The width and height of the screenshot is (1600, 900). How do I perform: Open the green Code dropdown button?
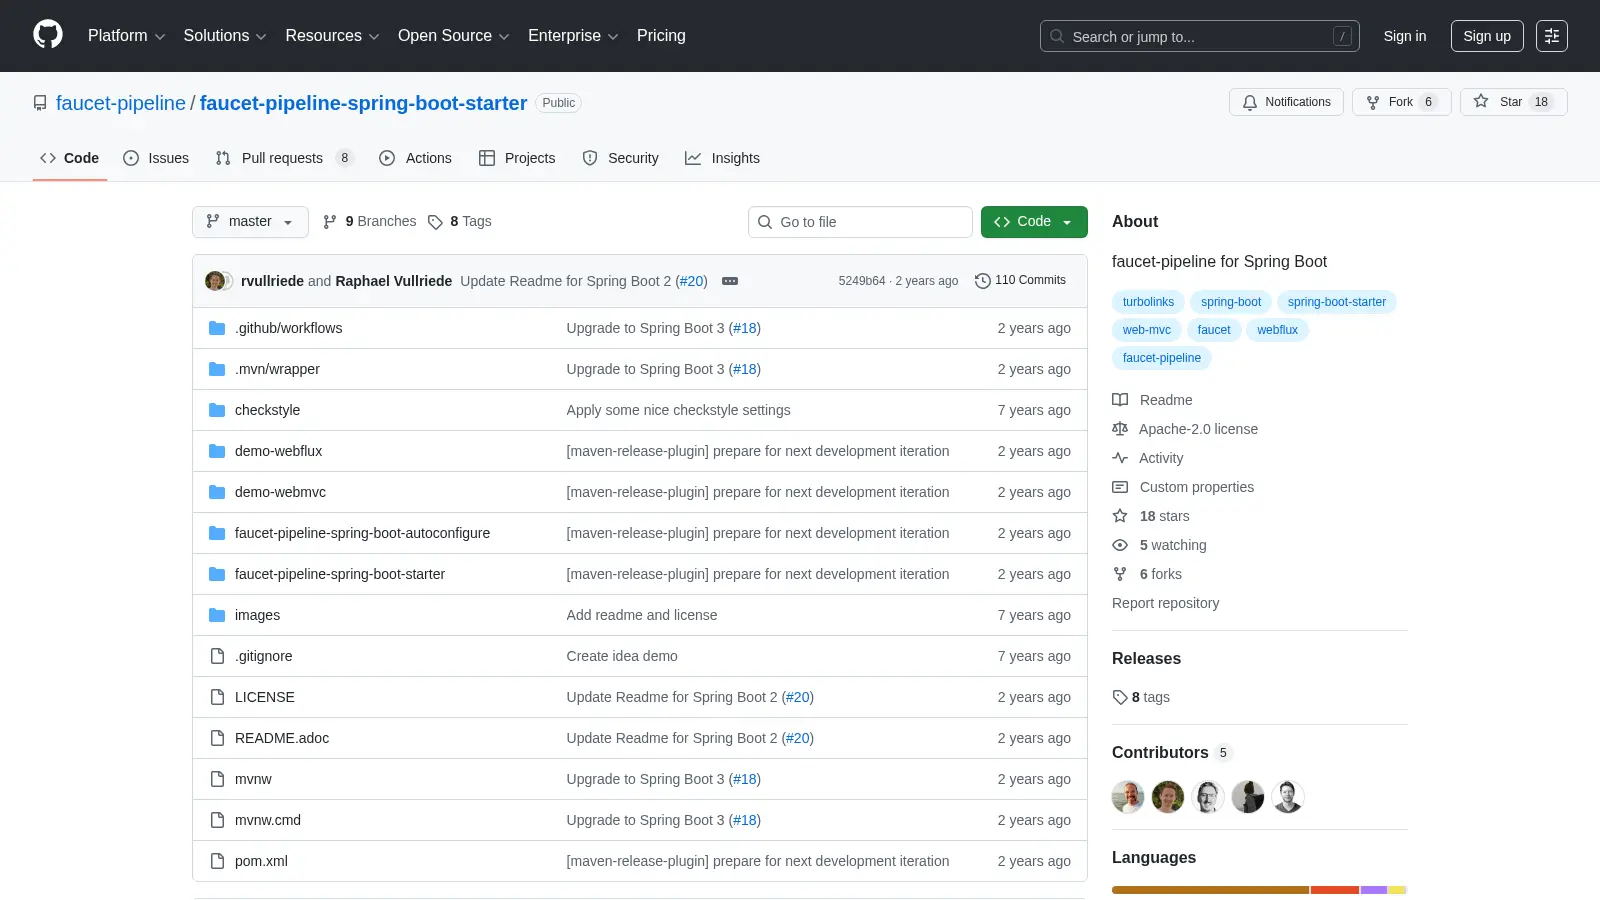click(1034, 222)
